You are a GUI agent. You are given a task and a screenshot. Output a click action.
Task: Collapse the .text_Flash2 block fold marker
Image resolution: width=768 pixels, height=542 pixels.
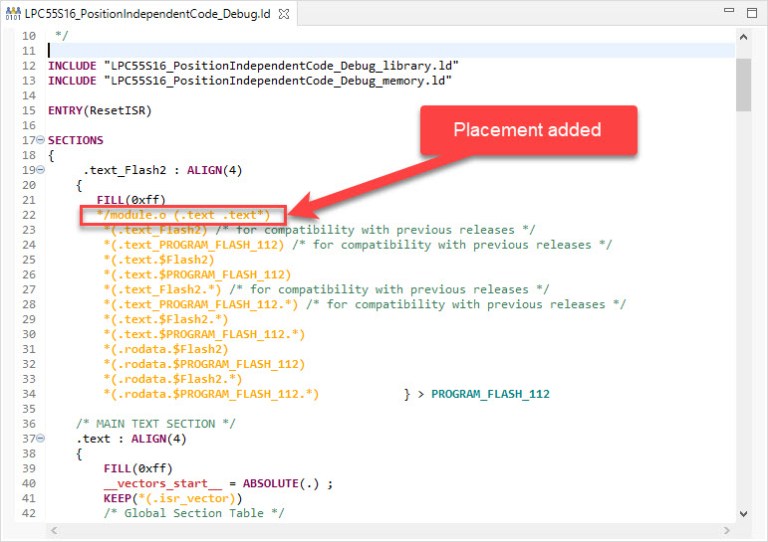click(x=40, y=170)
